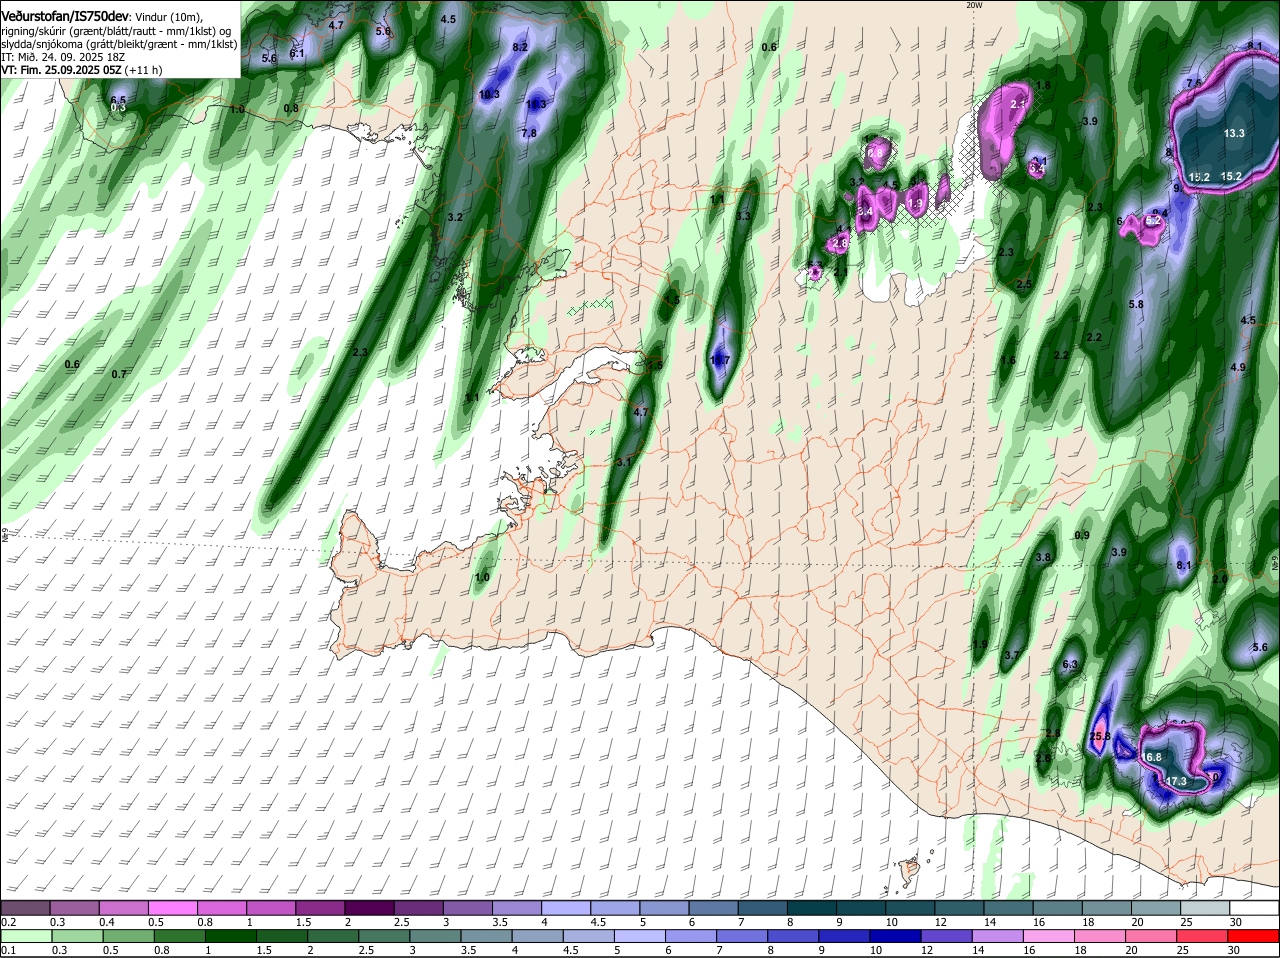Screen dimensions: 1280x958
Task: Select the initial time line 'IT: Mið. 24. 09. 2025 18Z'
Action: (x=63, y=57)
